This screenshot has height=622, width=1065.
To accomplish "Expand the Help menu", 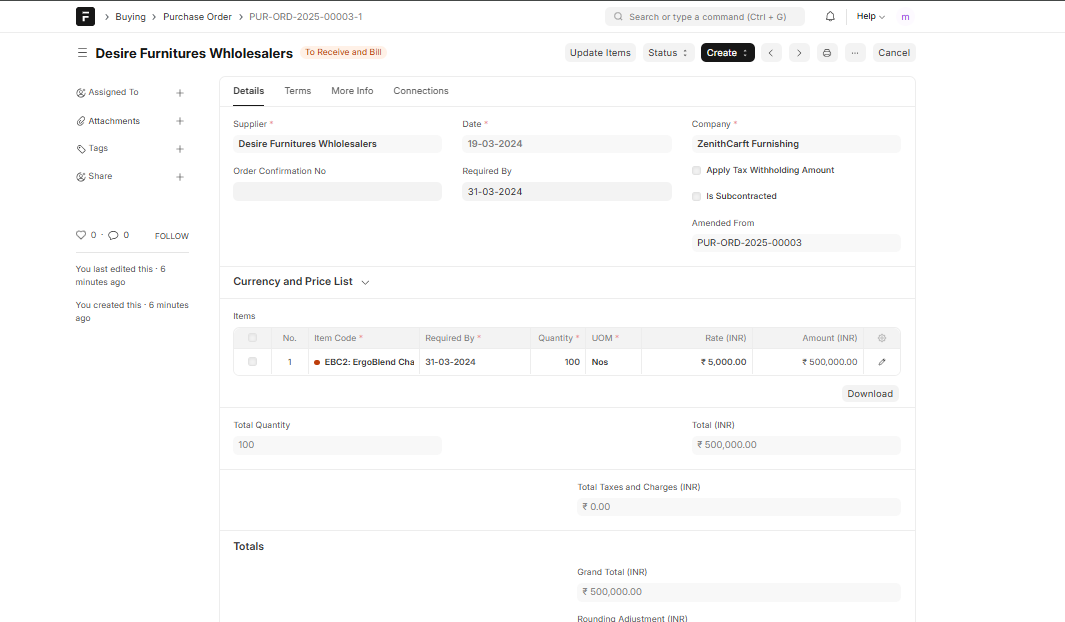I will pos(870,16).
